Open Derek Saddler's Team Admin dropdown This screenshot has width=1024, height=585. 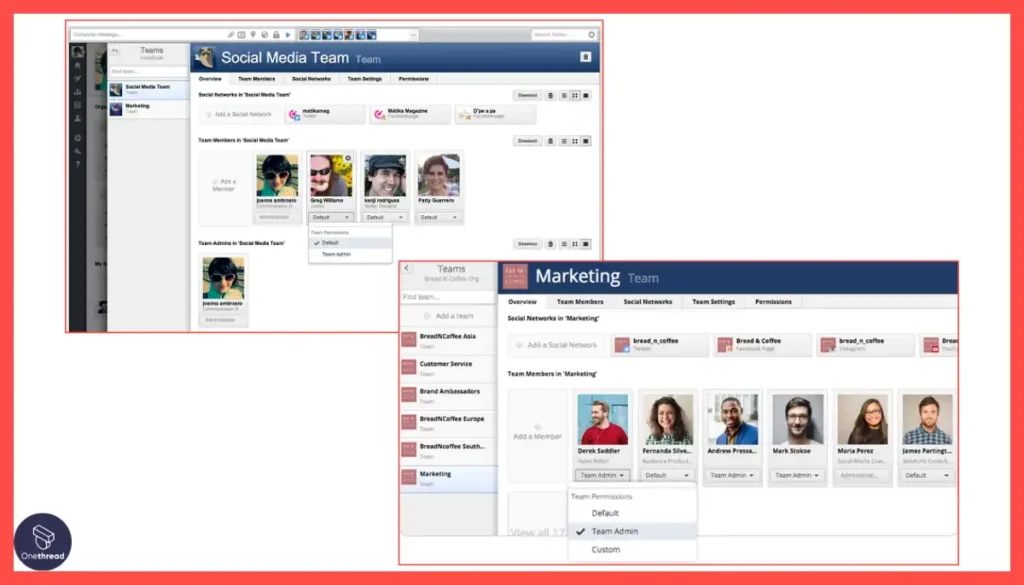pos(601,475)
